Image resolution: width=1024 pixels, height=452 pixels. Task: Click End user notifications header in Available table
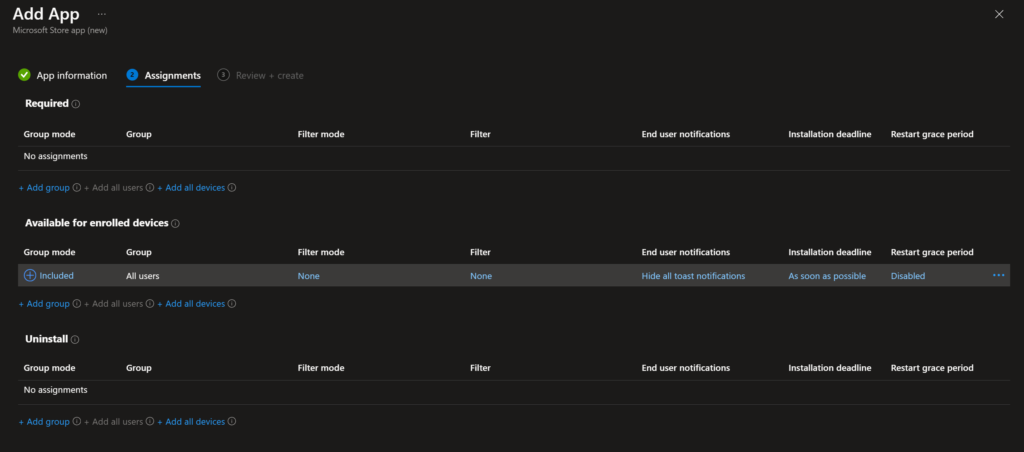(x=686, y=252)
